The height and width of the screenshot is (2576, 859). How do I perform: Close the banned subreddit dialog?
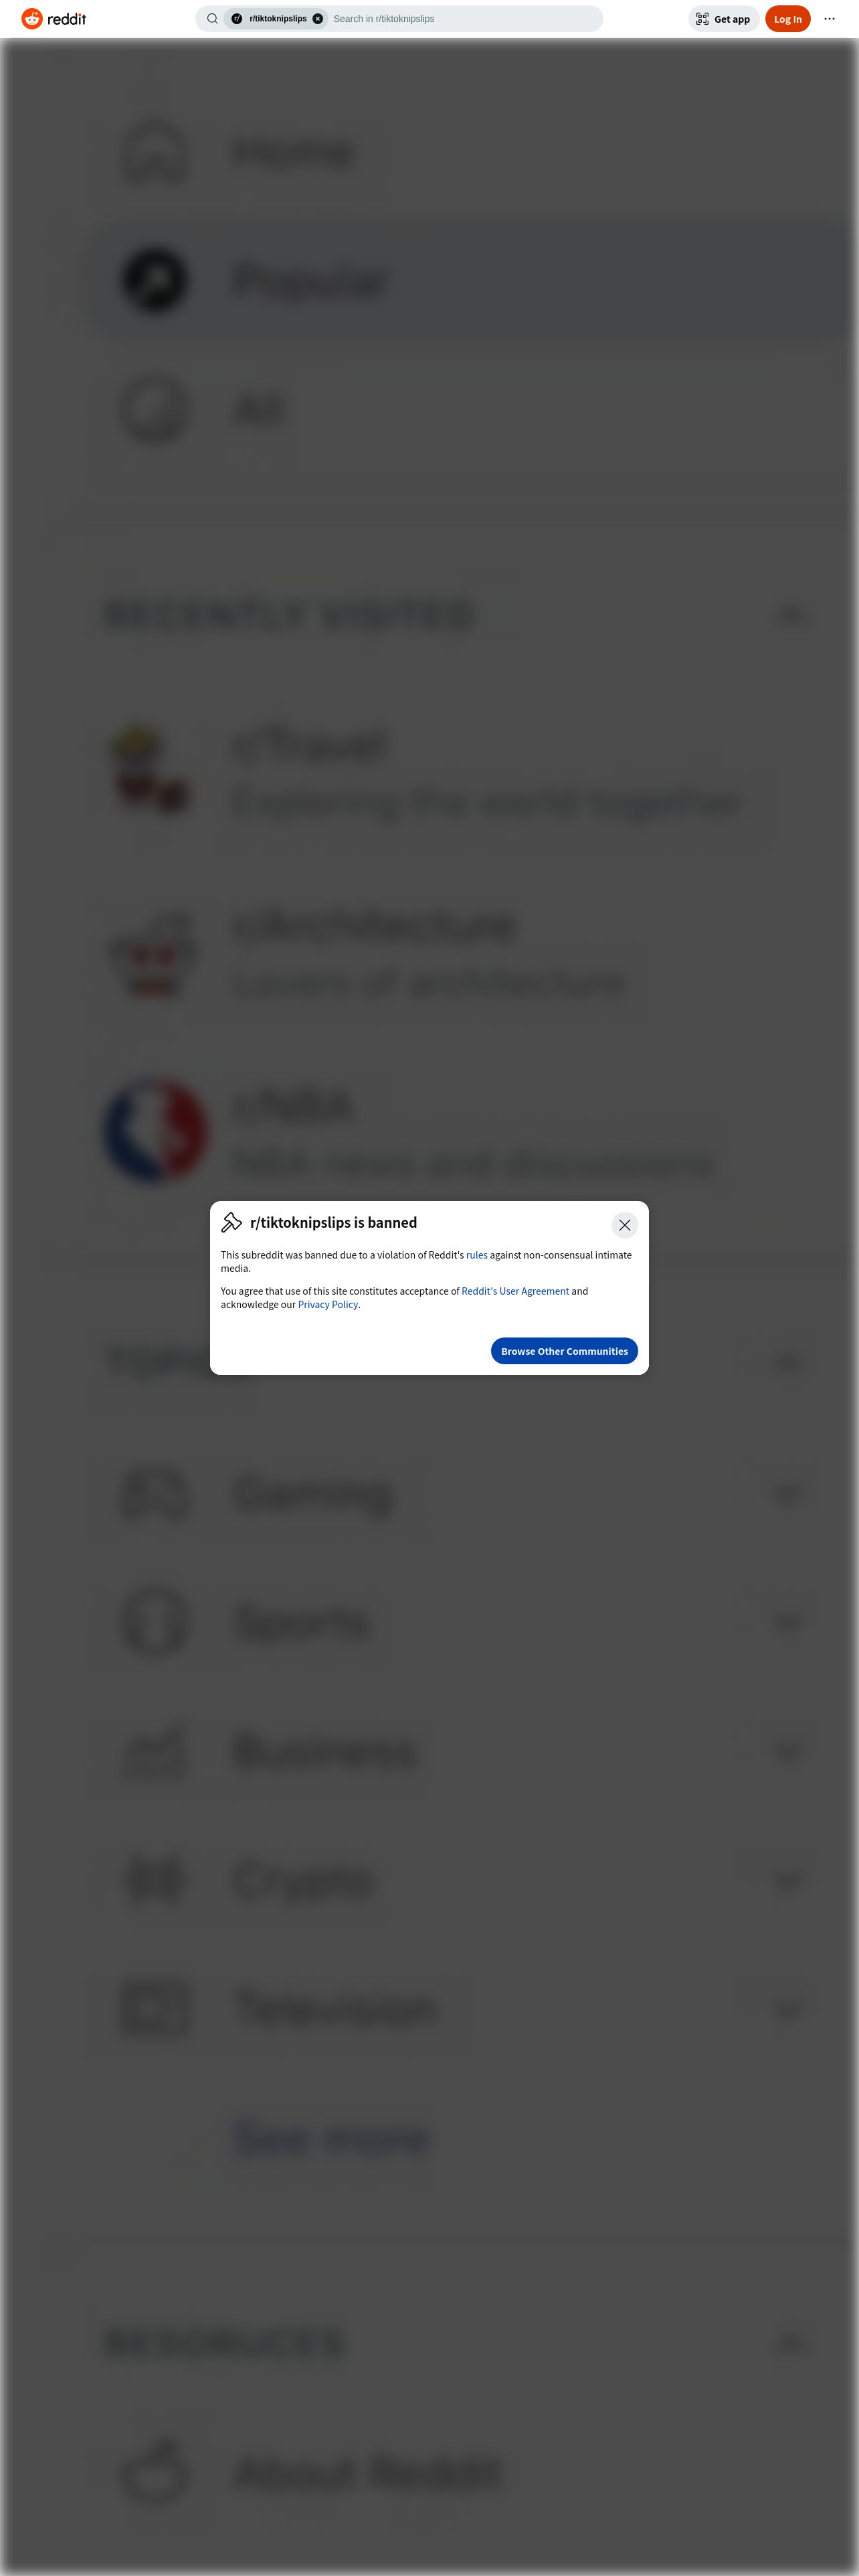pos(624,1225)
